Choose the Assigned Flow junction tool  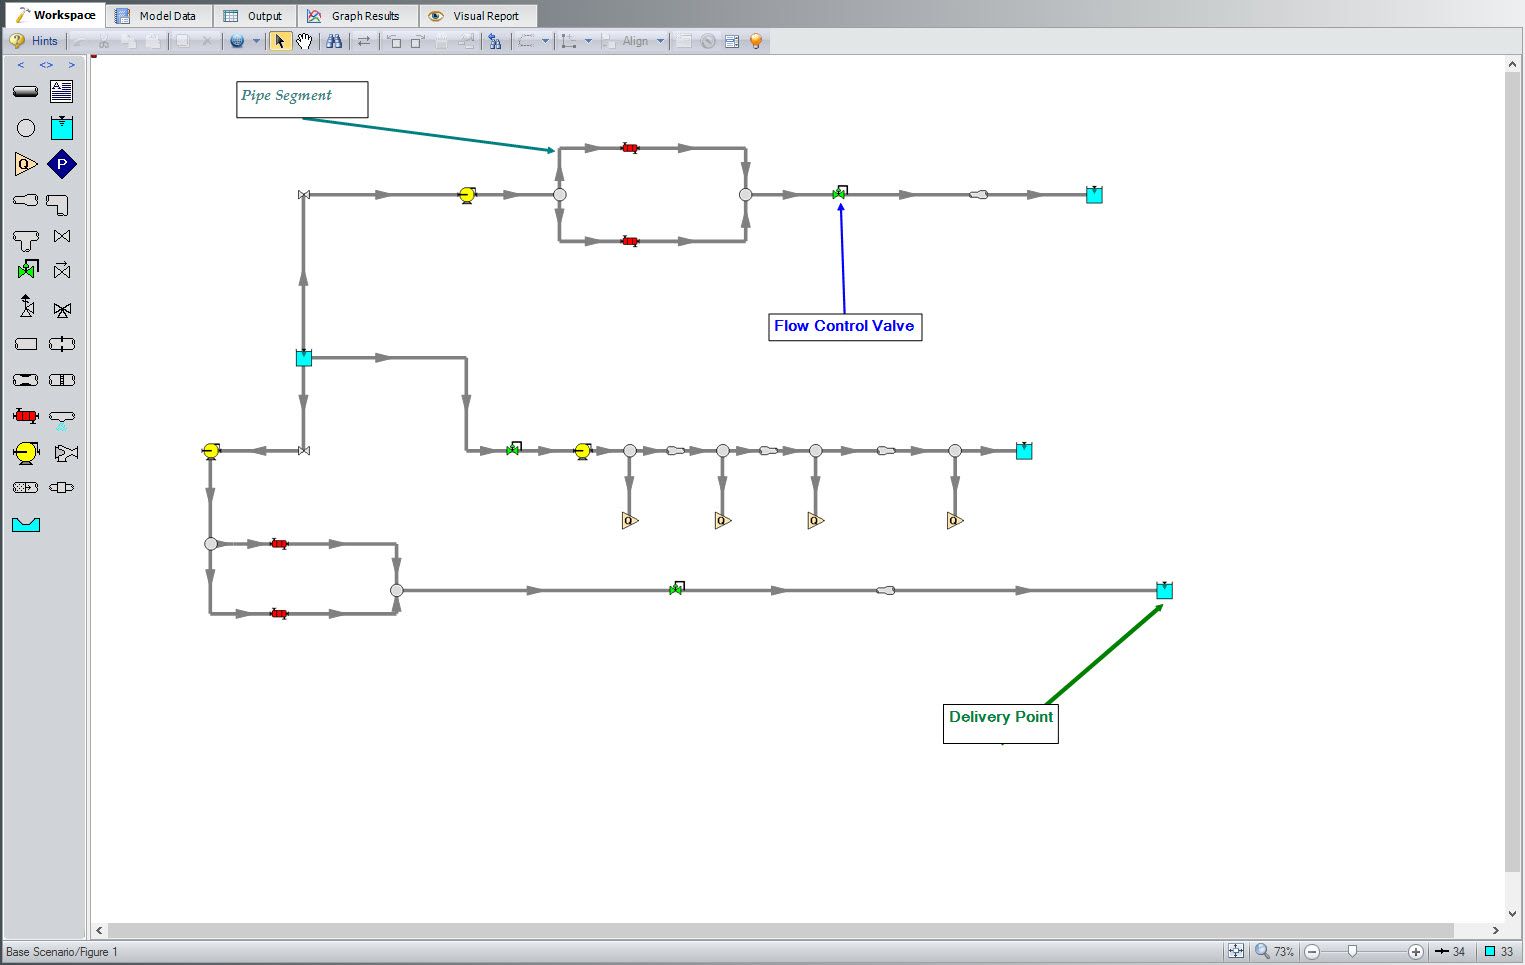[x=26, y=164]
